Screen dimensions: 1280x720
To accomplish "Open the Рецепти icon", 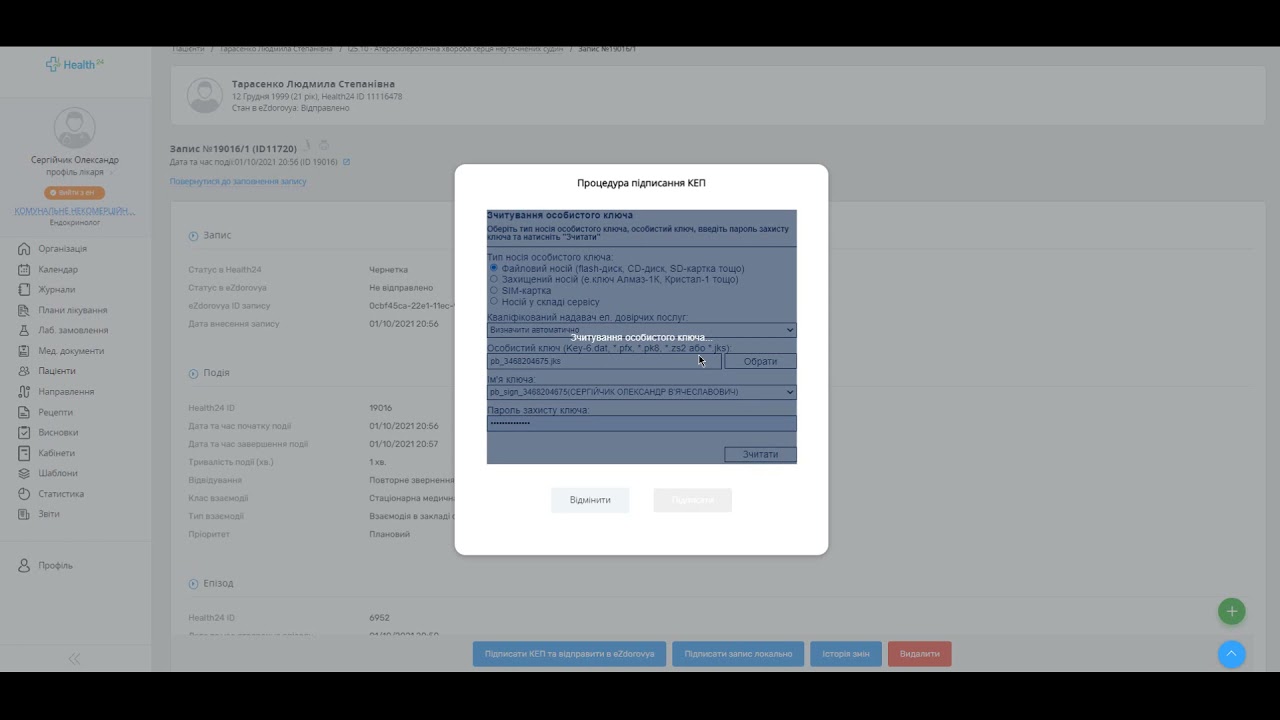I will tap(24, 412).
